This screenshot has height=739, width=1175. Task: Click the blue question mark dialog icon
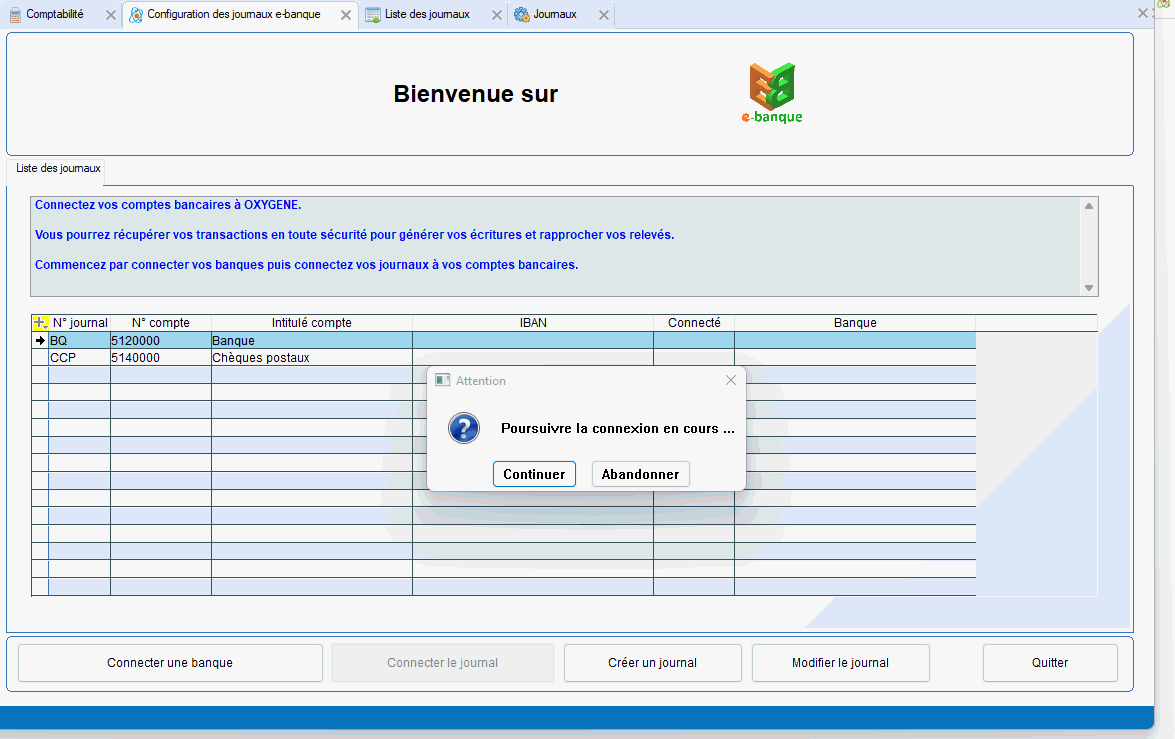click(464, 428)
